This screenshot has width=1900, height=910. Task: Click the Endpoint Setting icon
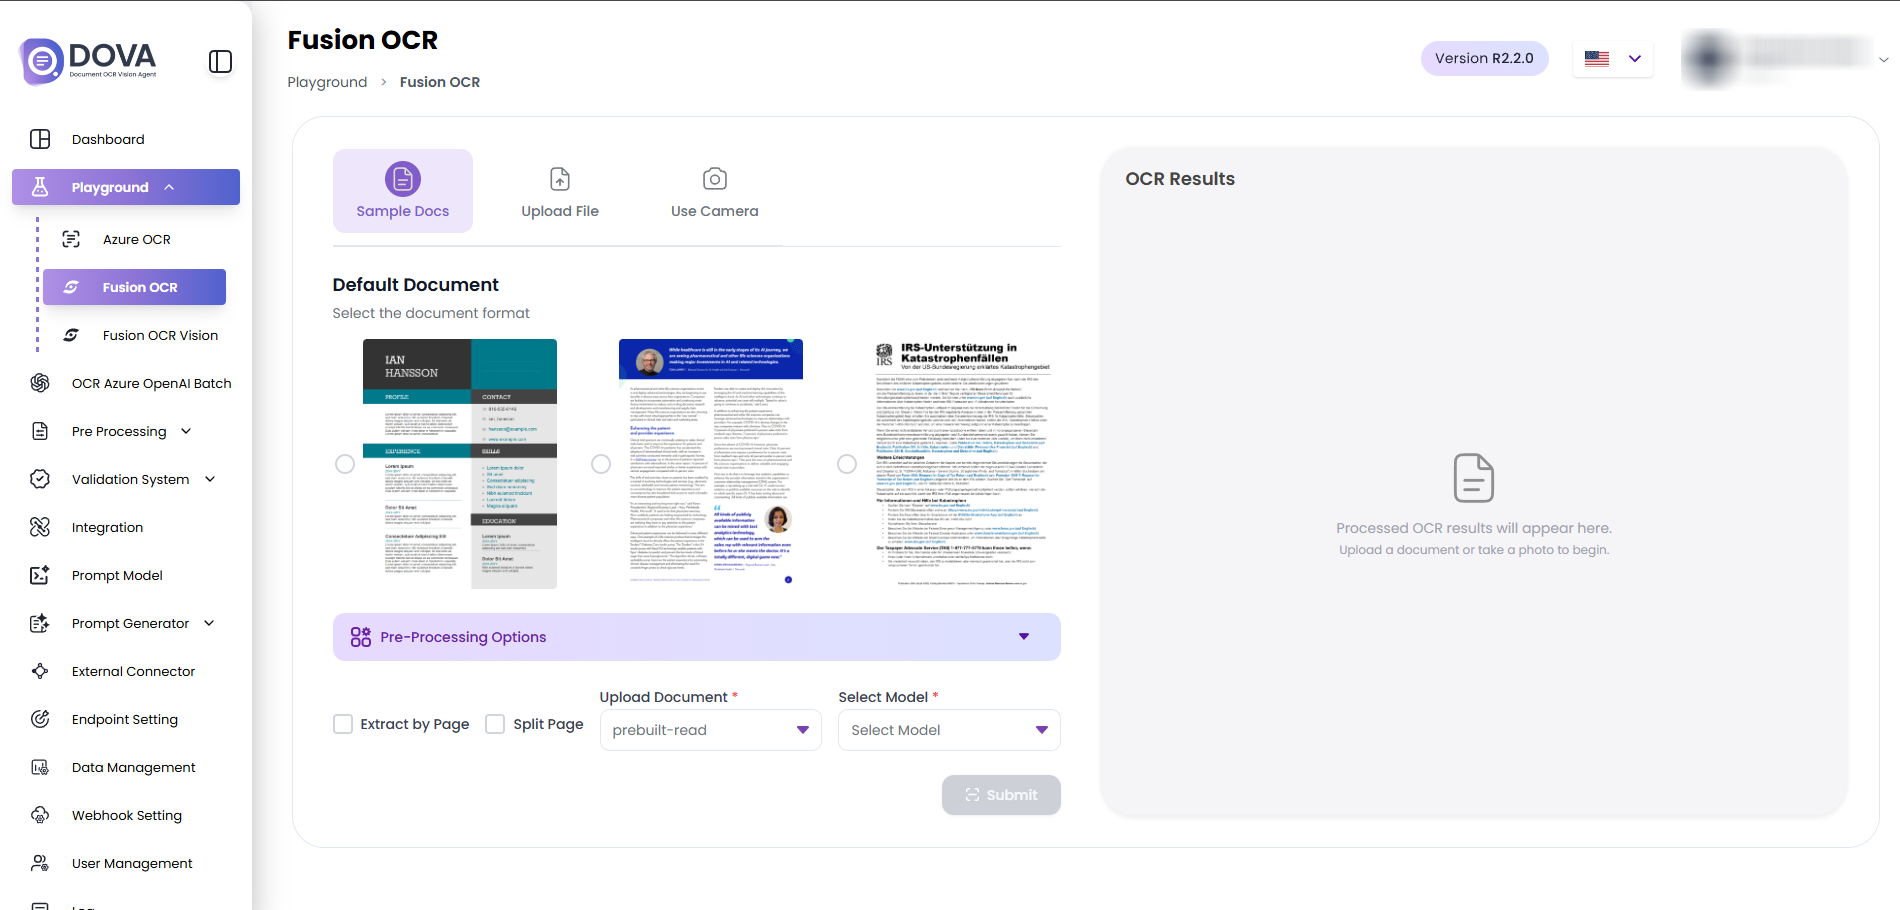point(40,719)
